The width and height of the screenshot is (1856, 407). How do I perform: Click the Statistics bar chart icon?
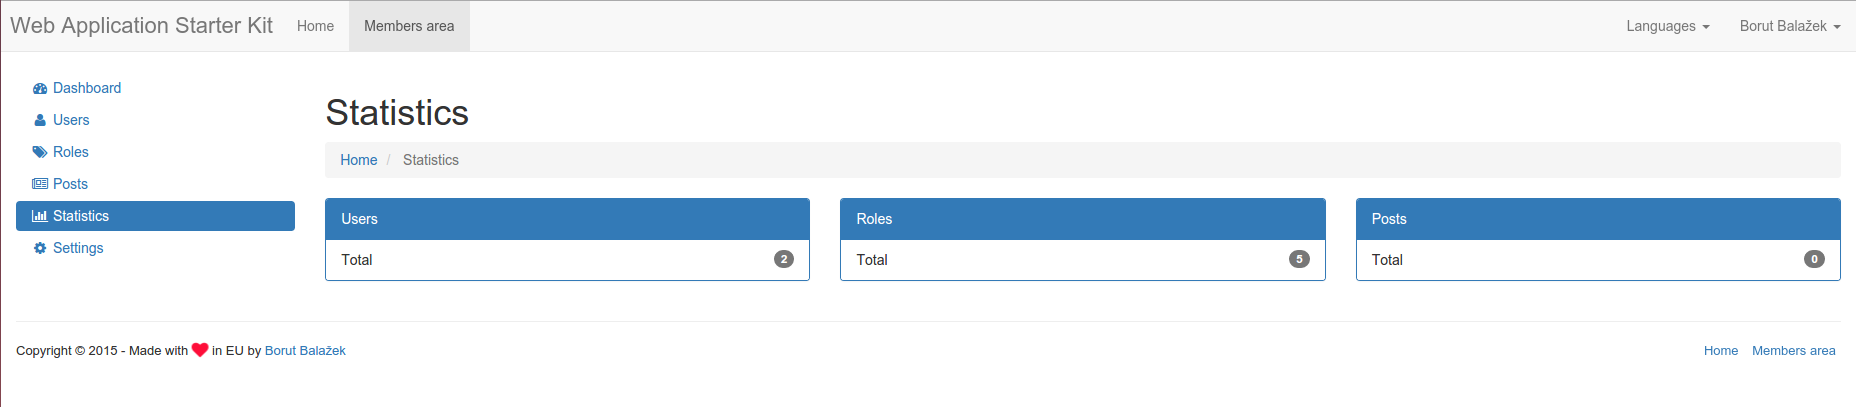point(40,217)
